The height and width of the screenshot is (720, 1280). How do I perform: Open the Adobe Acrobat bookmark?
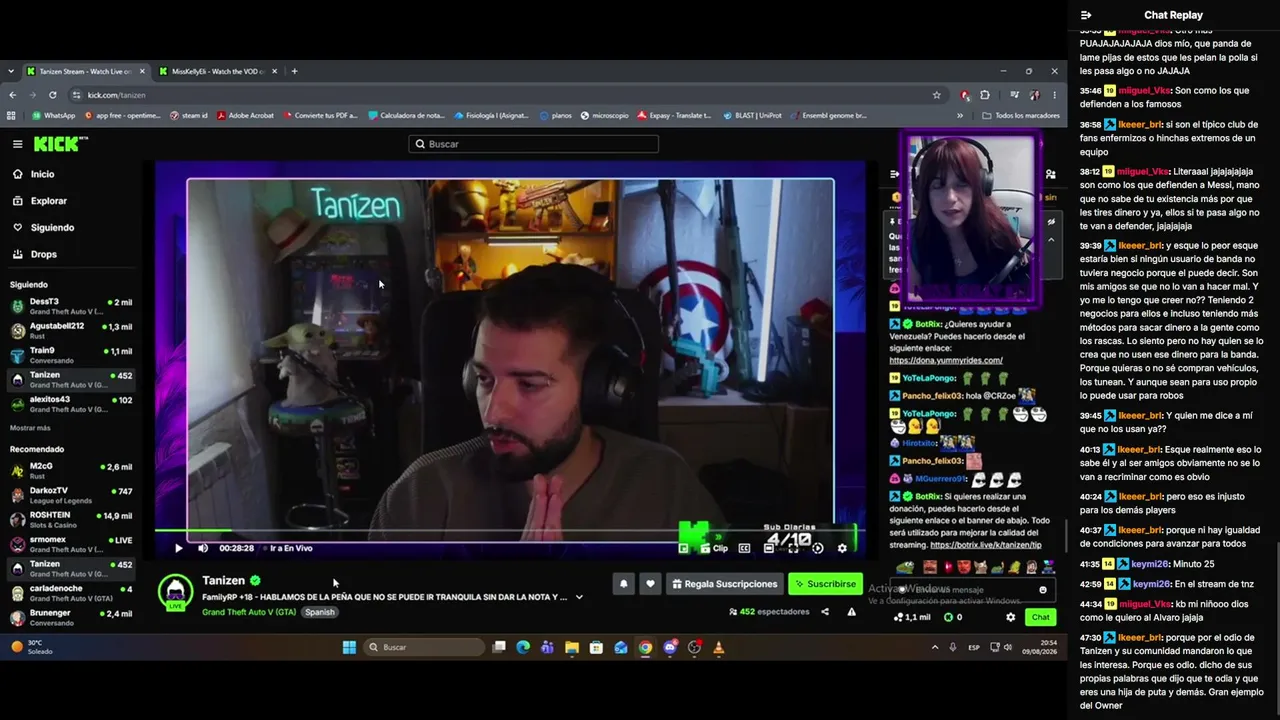point(246,116)
